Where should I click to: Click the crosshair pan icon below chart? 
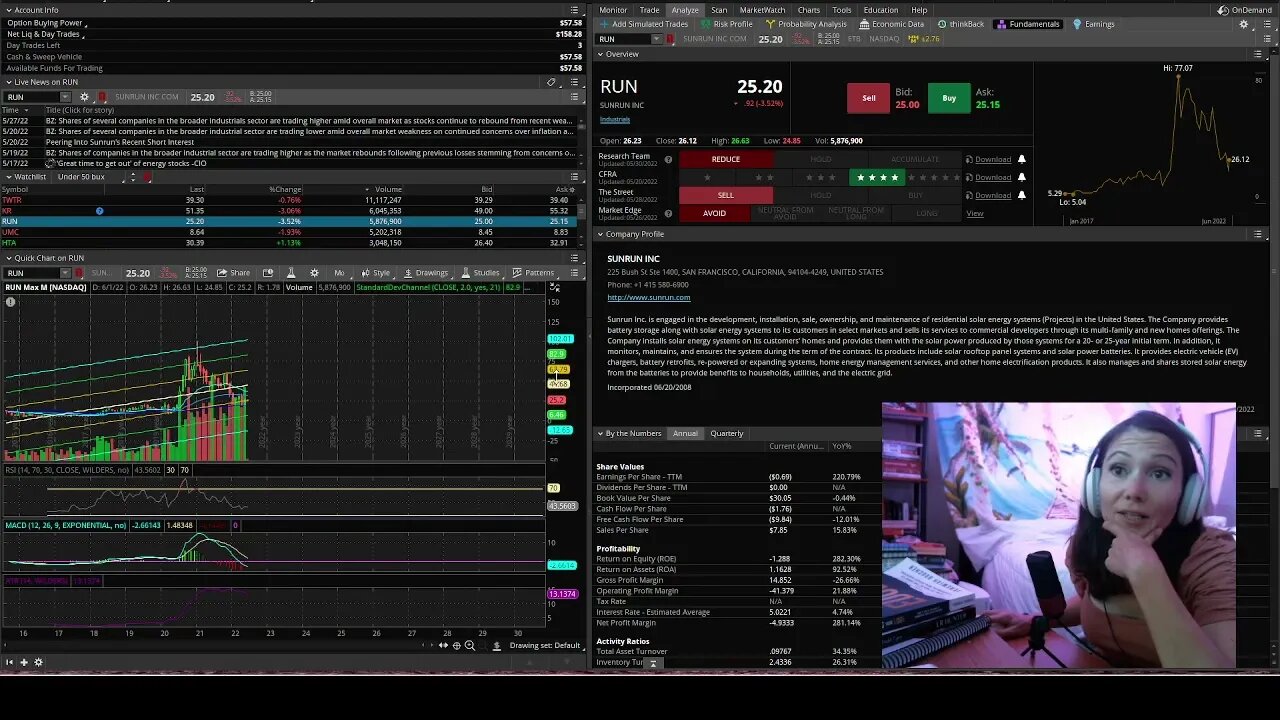tap(456, 646)
